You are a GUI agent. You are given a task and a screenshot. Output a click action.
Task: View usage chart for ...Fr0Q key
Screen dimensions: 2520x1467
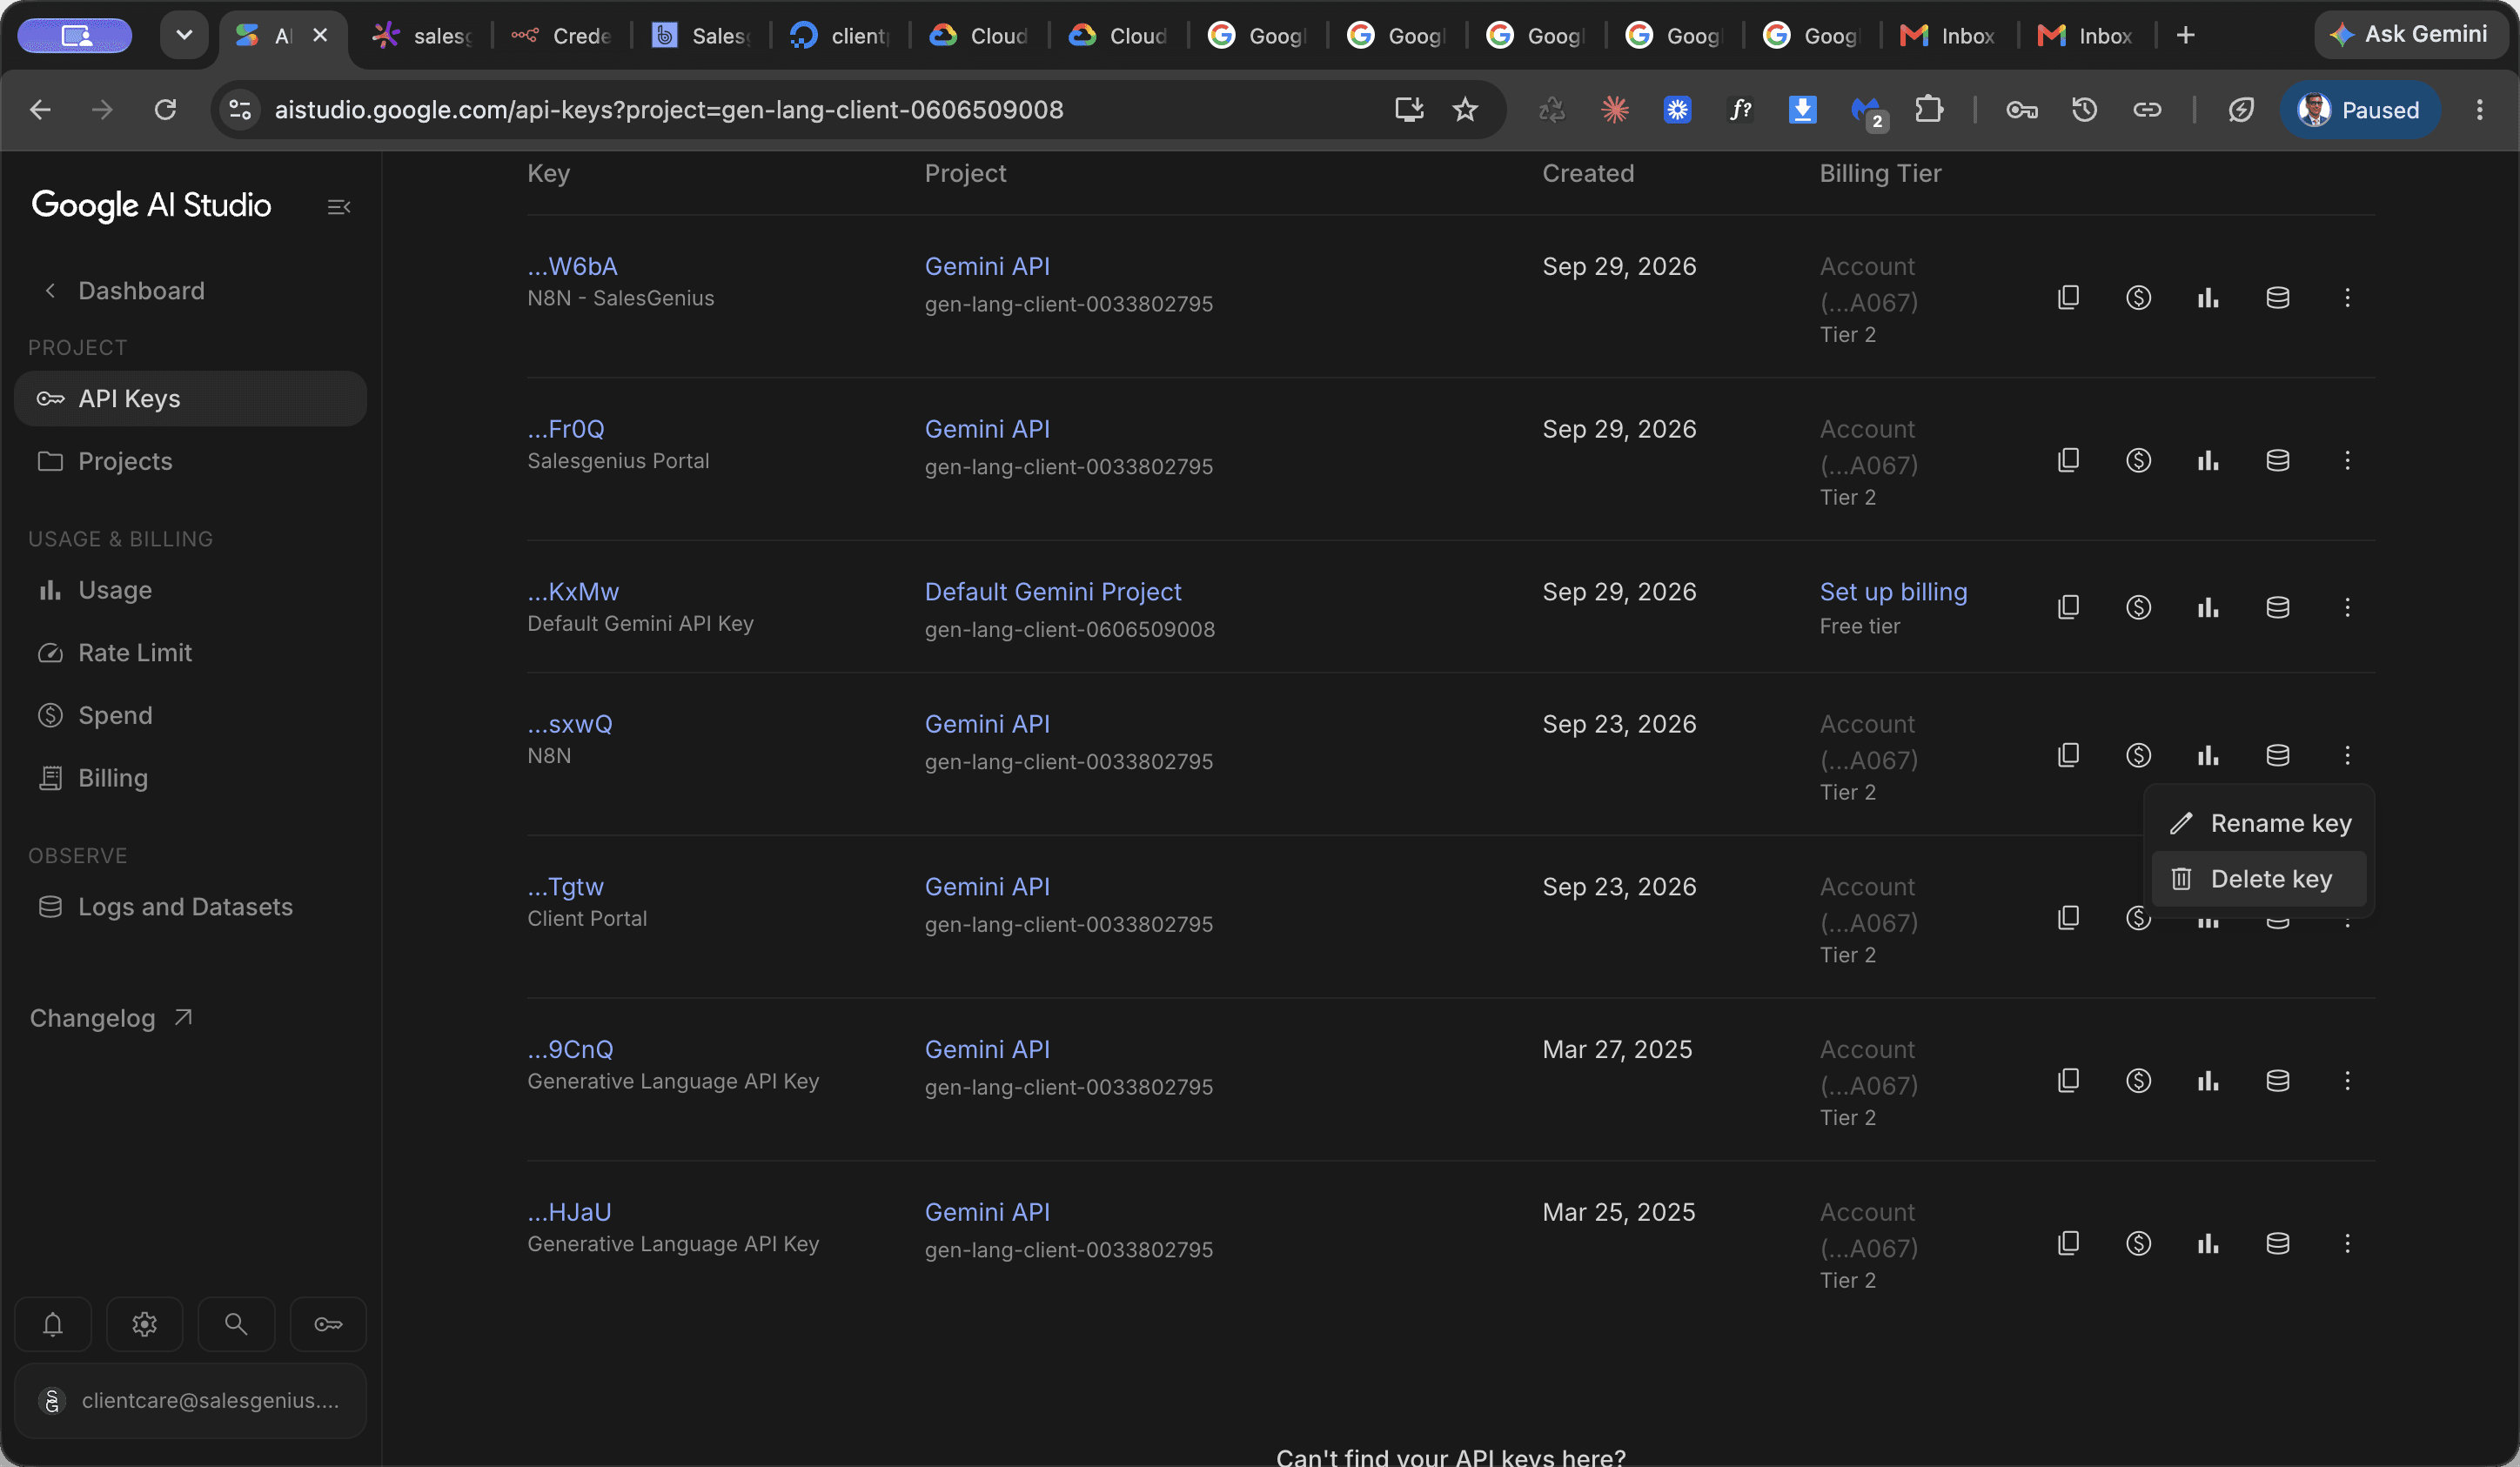(x=2208, y=460)
